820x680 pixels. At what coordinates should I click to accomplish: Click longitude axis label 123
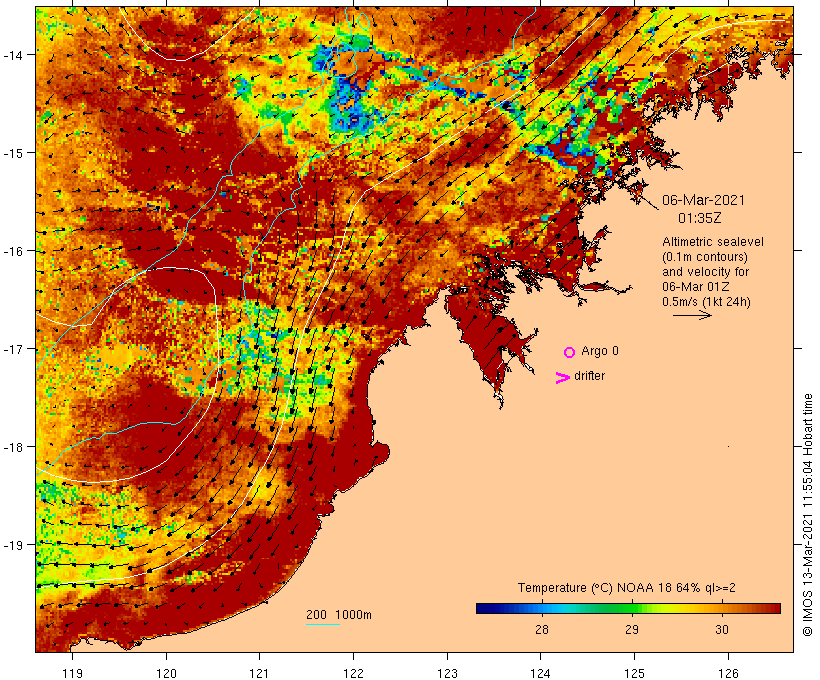(447, 673)
